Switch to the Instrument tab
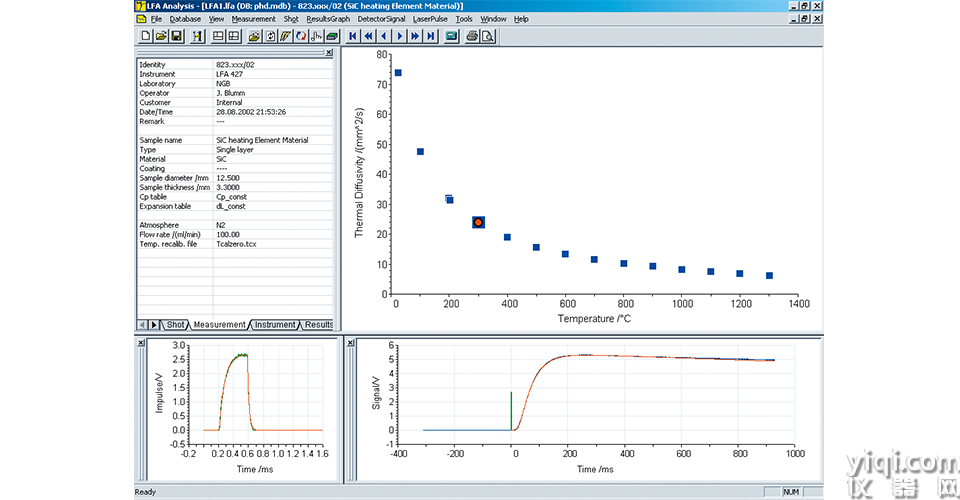The height and width of the screenshot is (500, 960). [275, 325]
